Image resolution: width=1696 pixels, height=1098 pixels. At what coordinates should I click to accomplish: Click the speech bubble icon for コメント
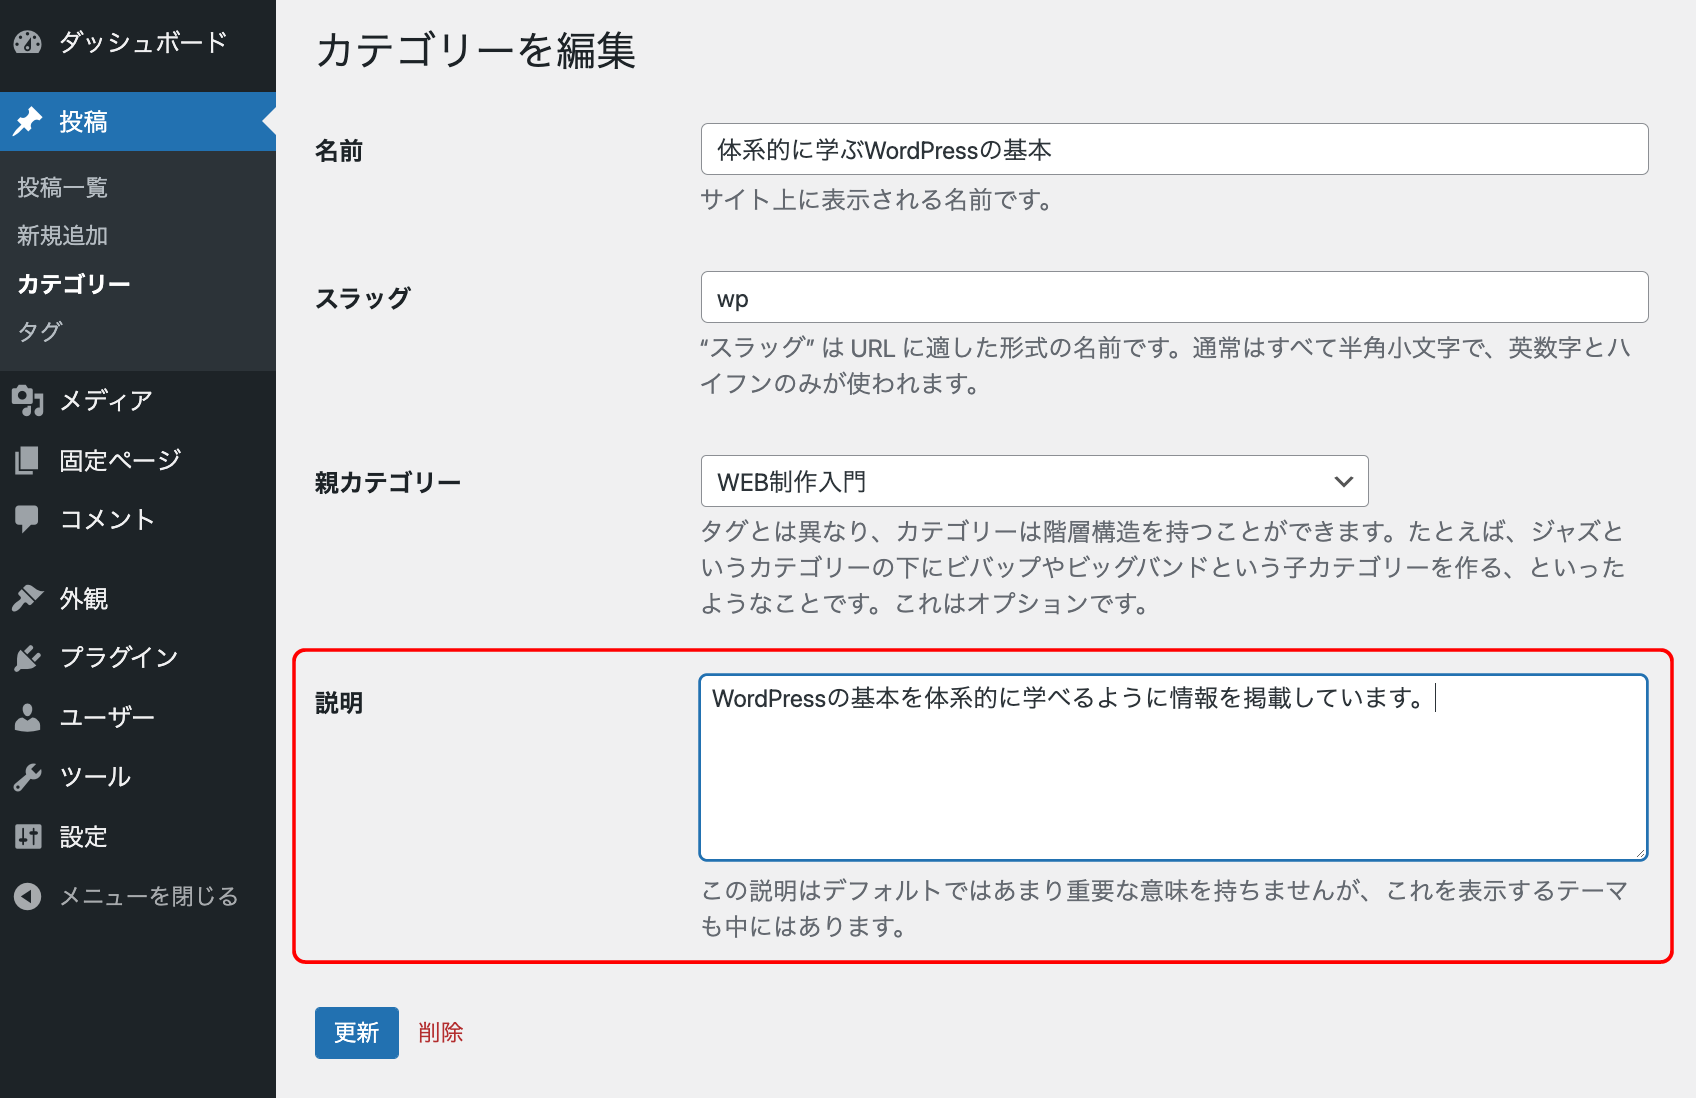pyautogui.click(x=28, y=519)
